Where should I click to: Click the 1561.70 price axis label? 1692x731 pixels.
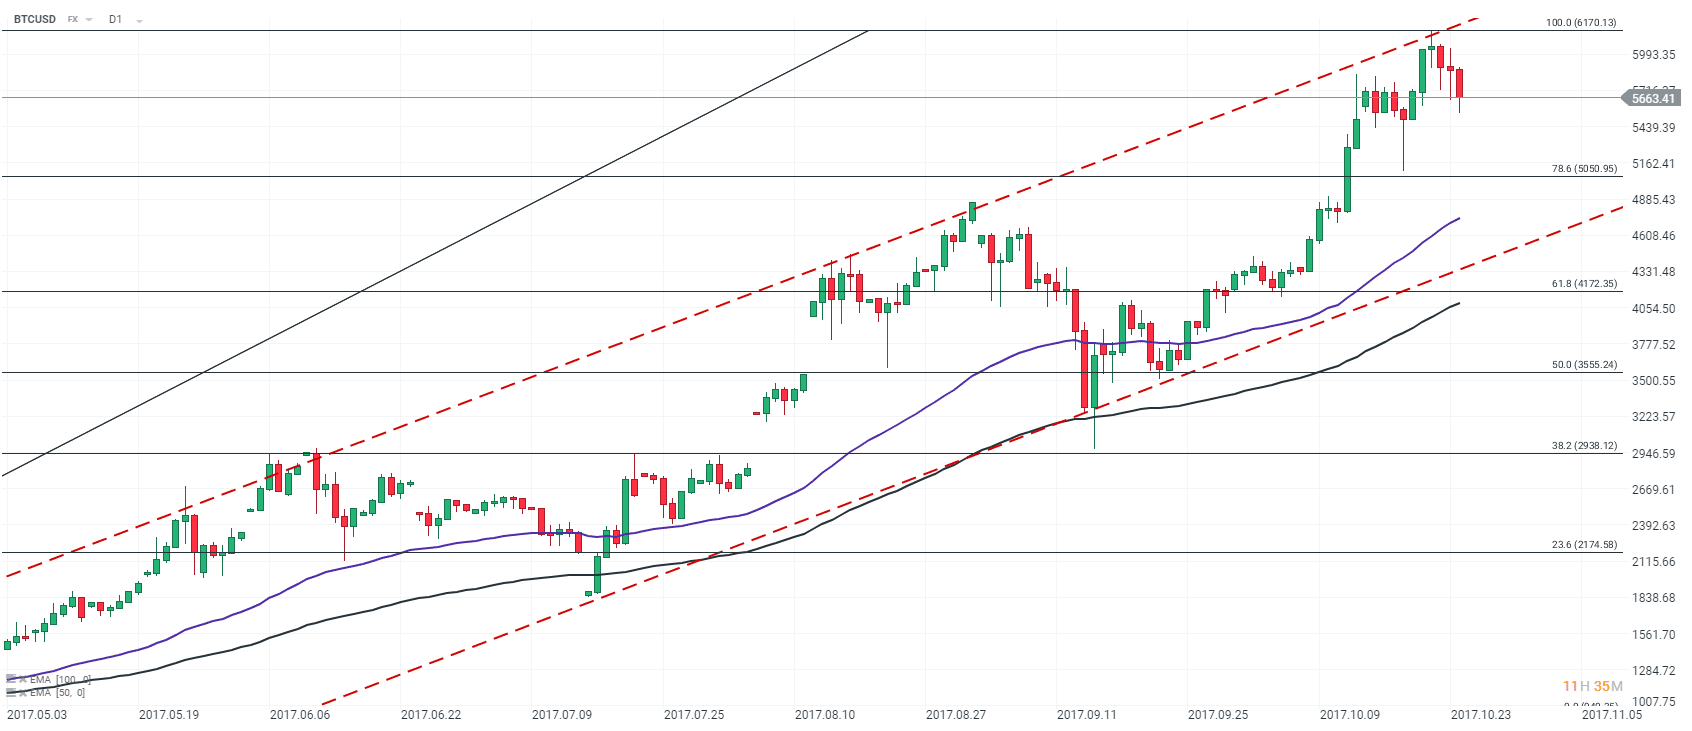1654,635
